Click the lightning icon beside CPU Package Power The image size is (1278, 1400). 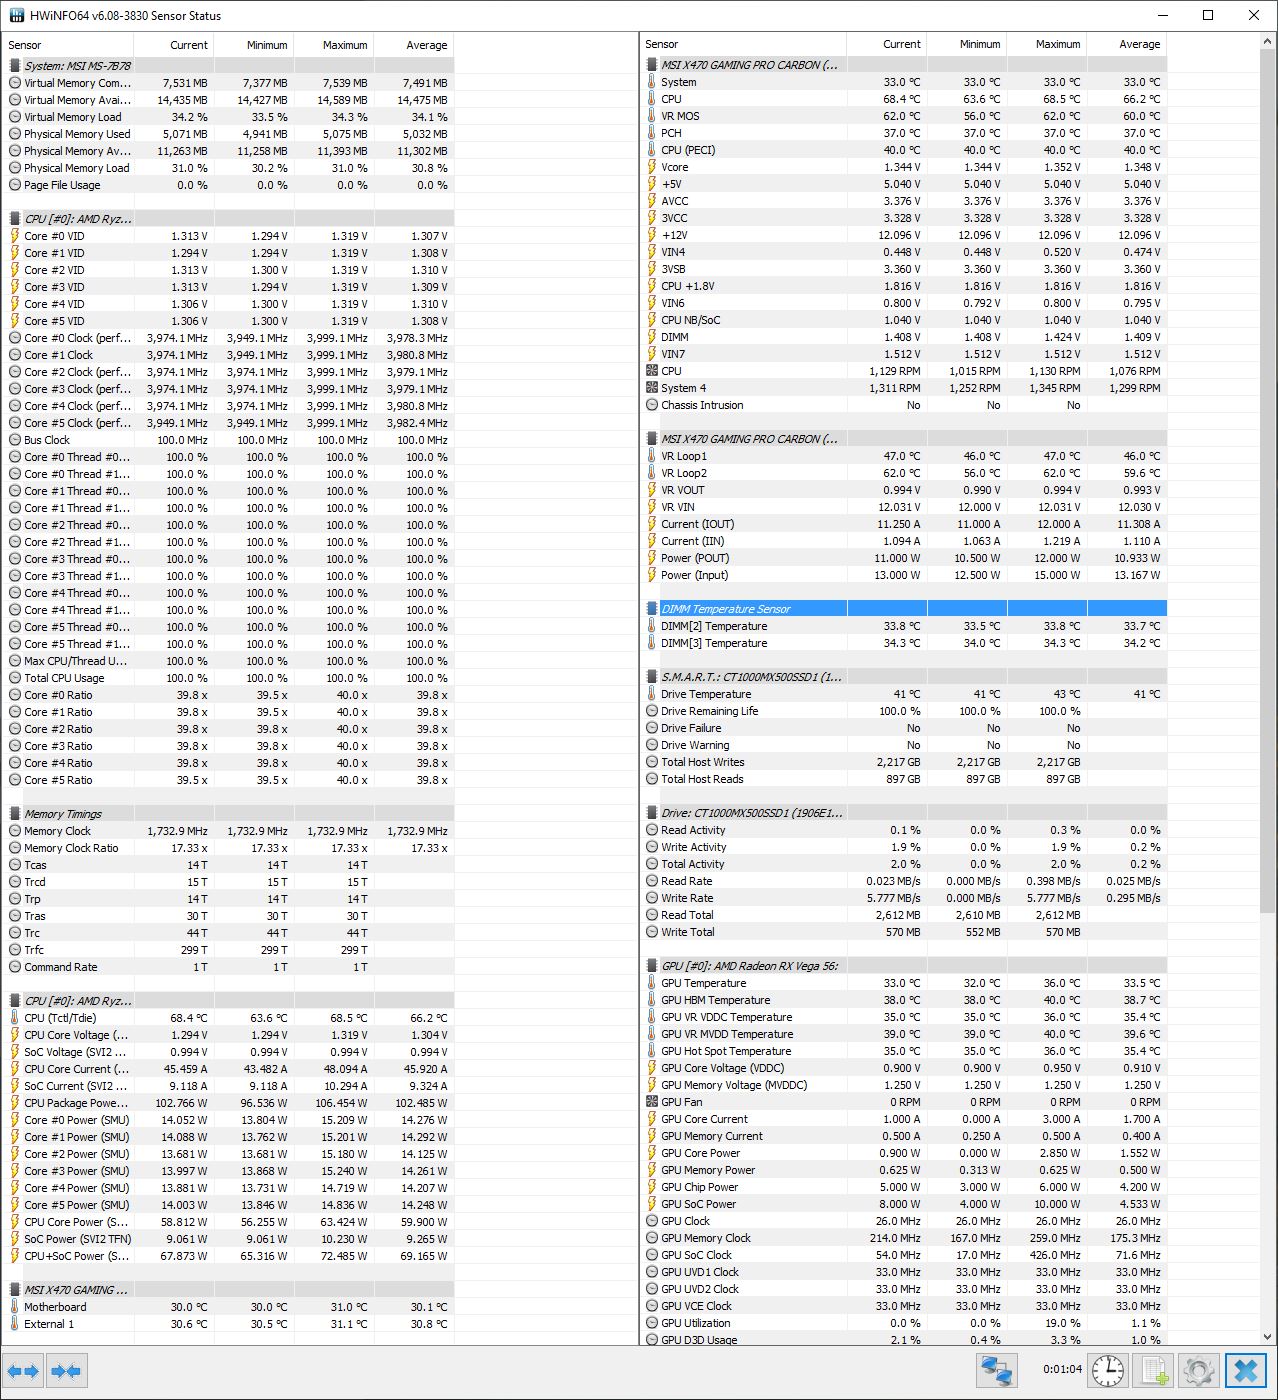(x=15, y=1103)
